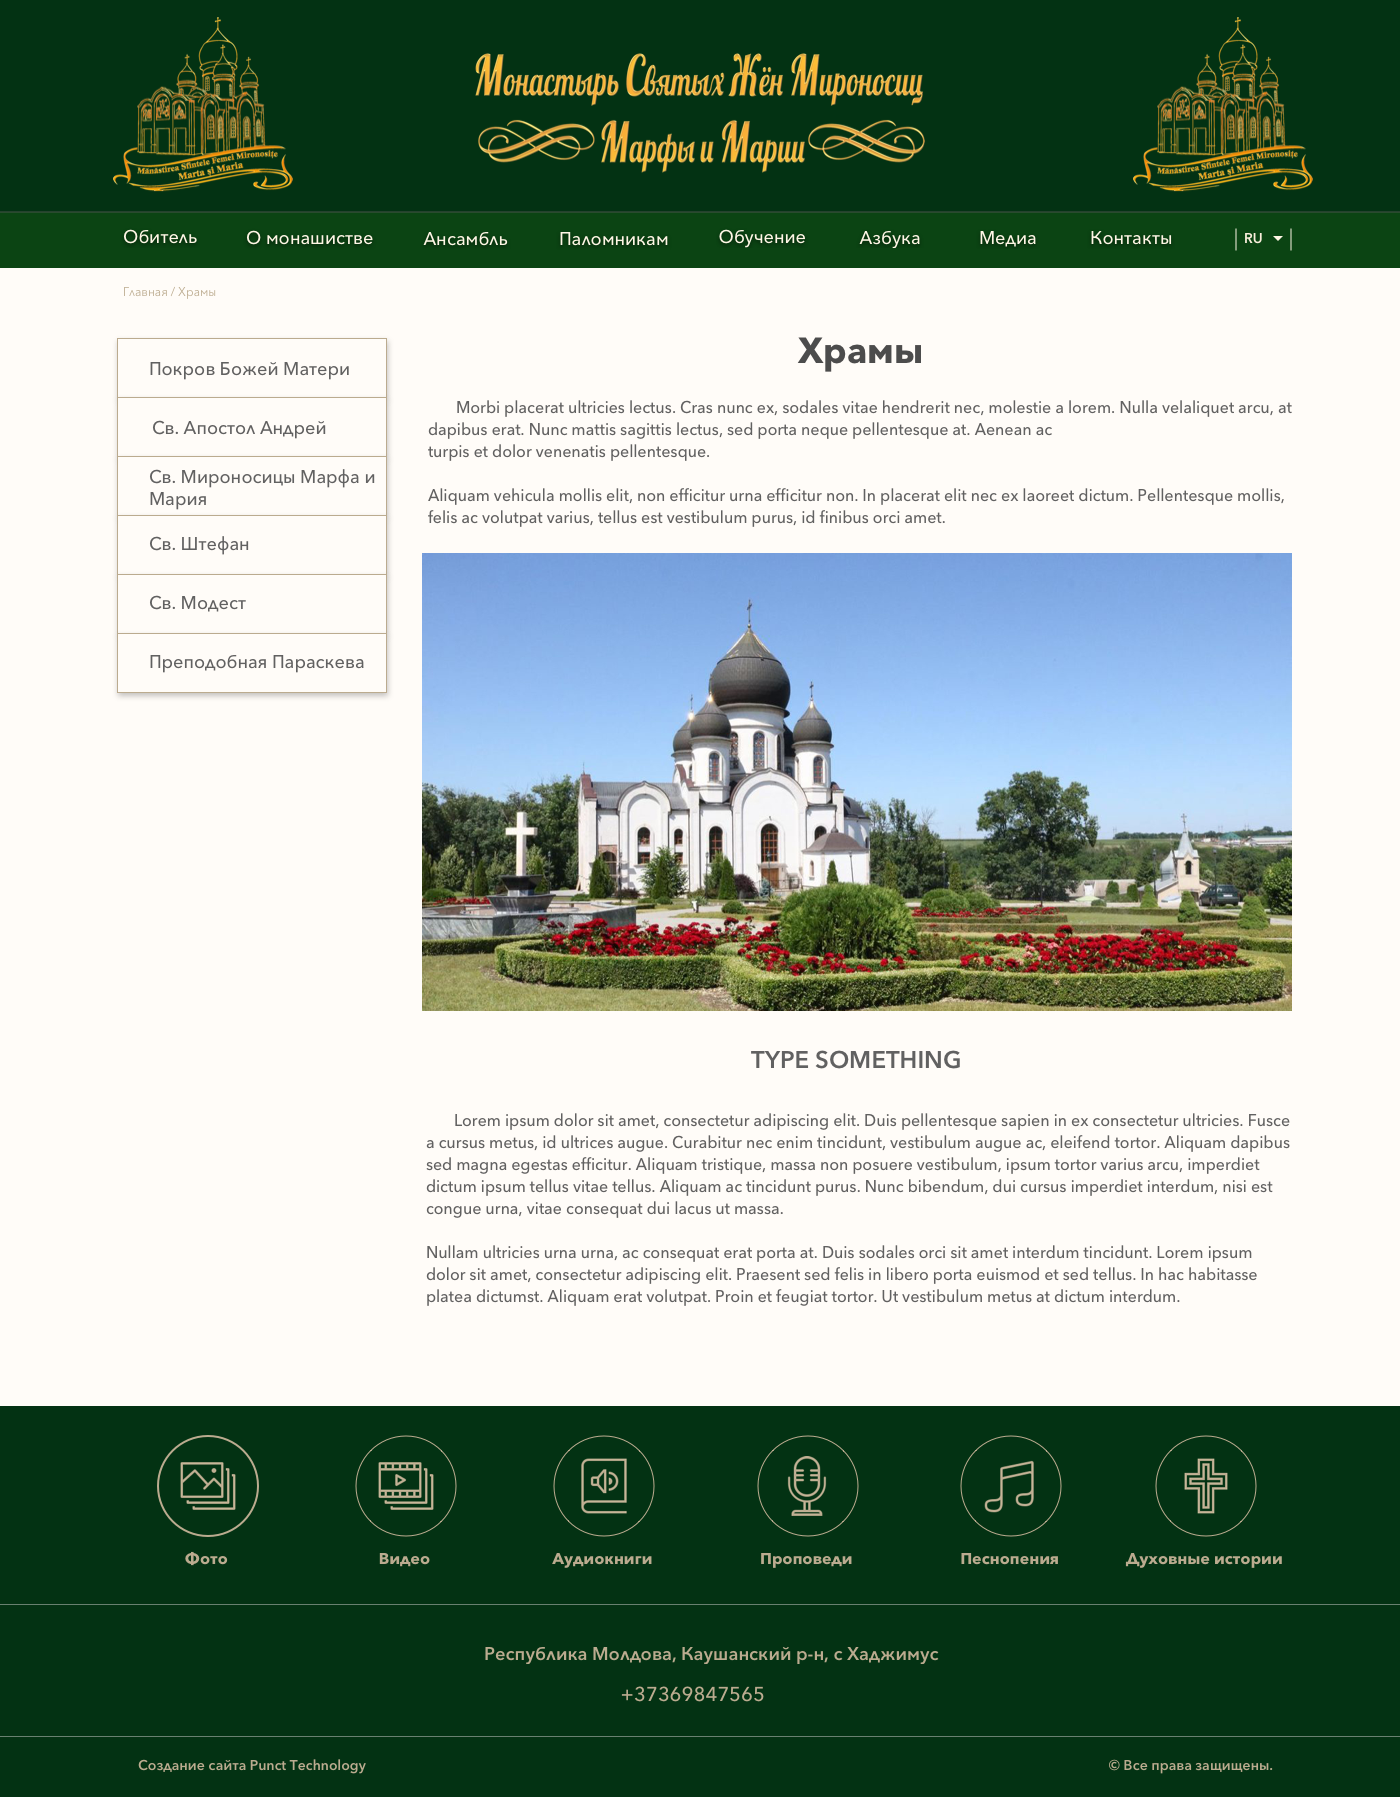
Task: Go to Контакты in the navigation
Action: coord(1130,238)
